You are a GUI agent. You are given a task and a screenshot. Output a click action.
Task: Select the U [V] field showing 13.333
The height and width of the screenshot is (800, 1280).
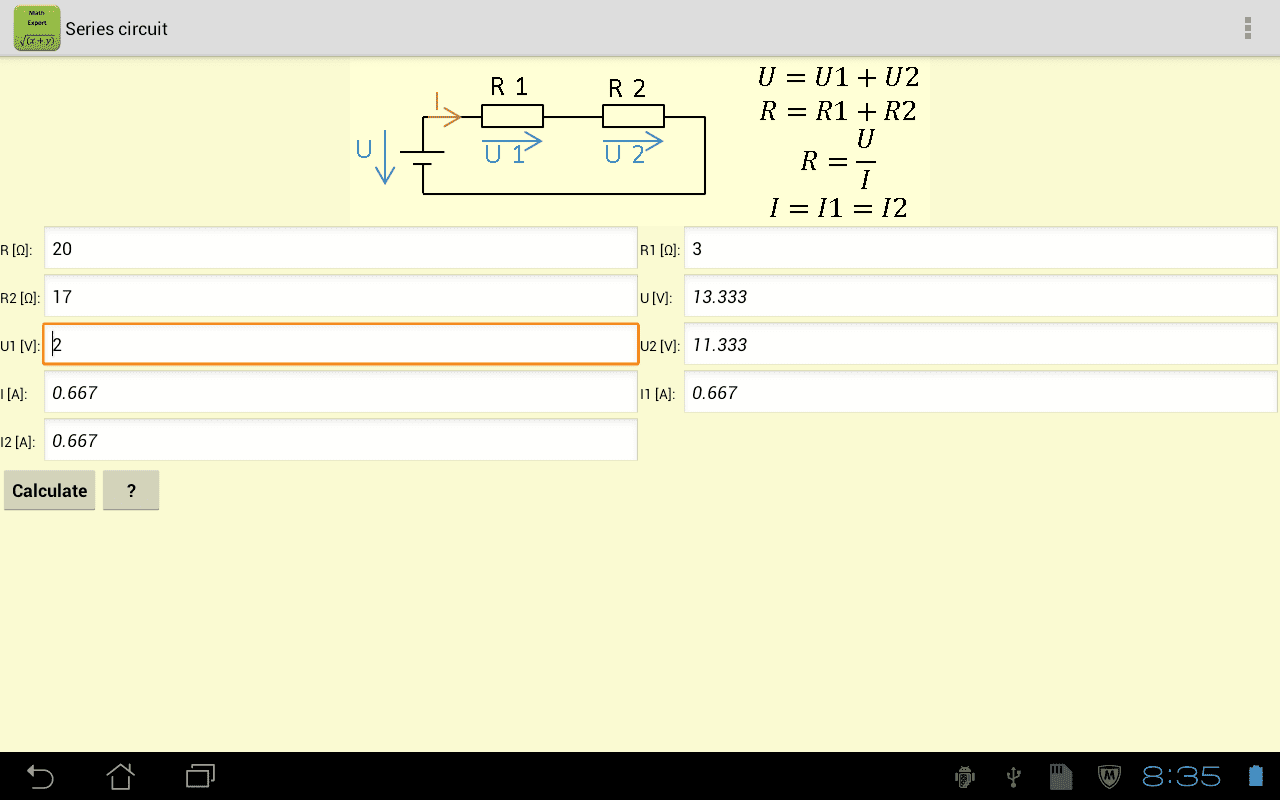click(981, 296)
